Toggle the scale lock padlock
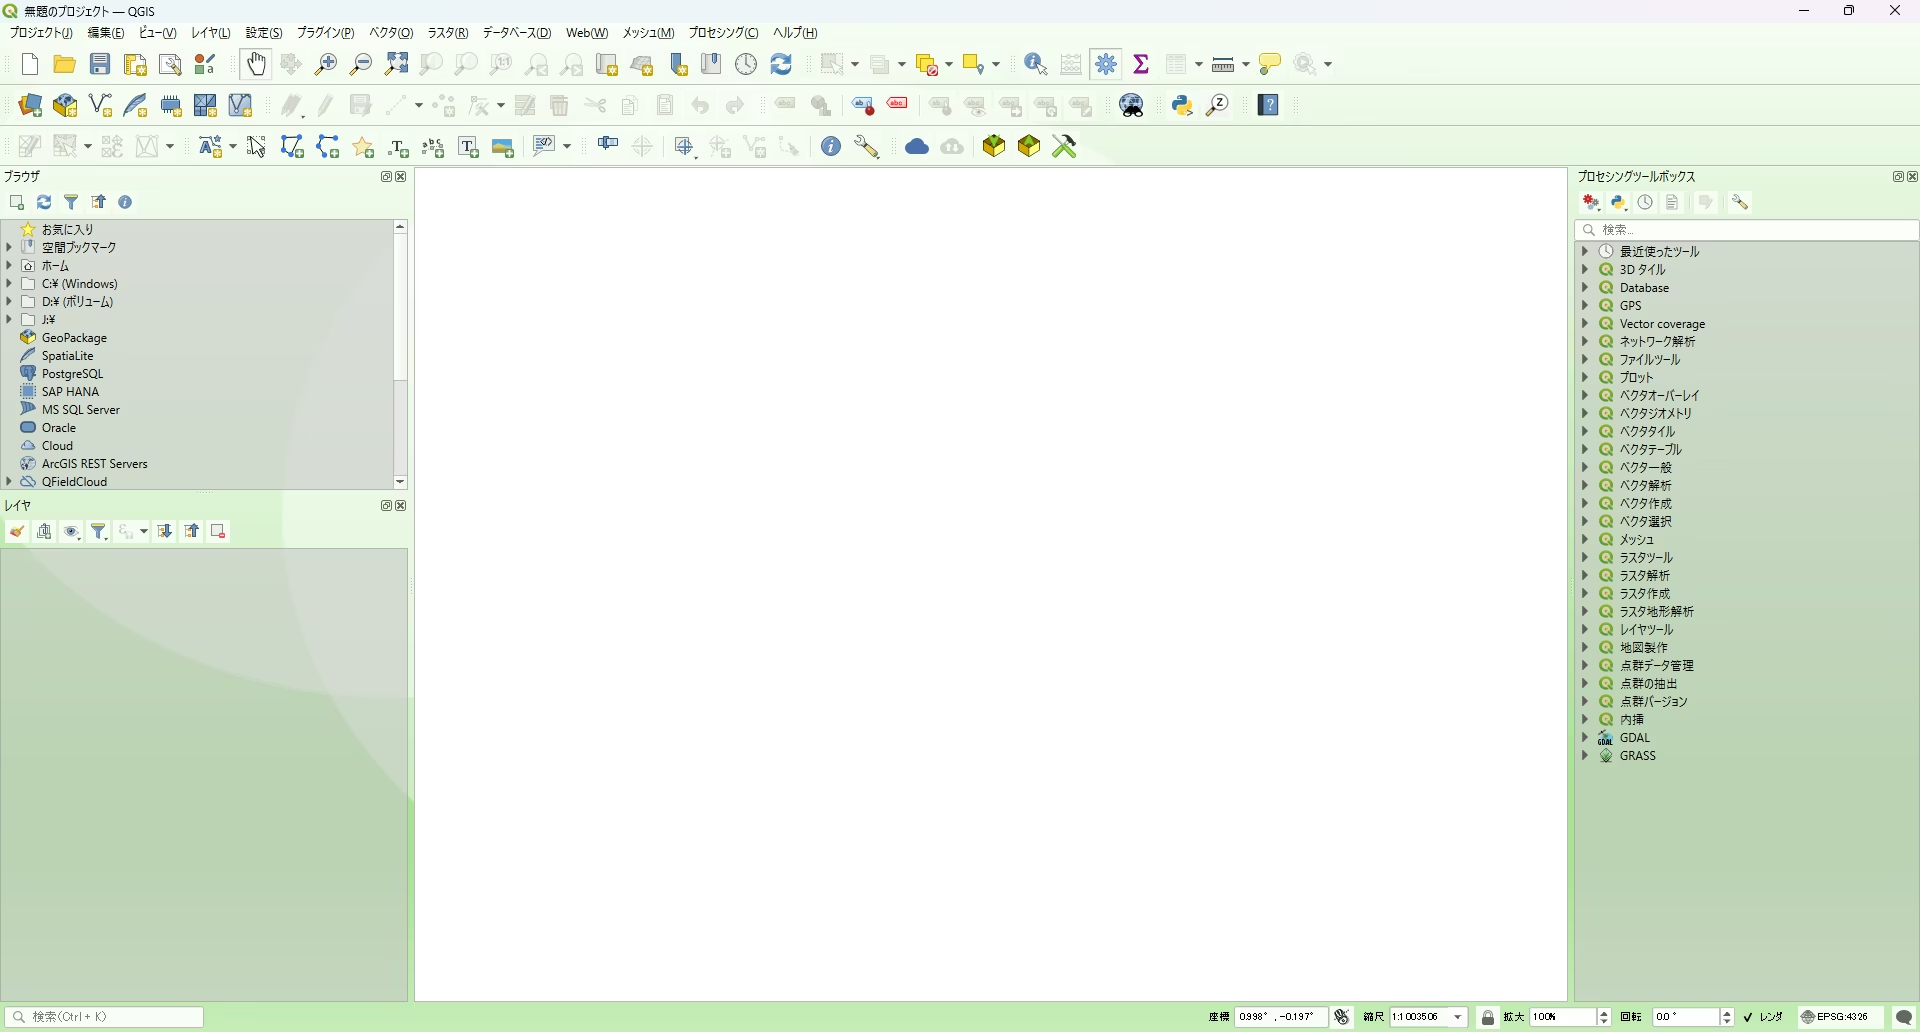Screen dimensions: 1920x1032 (1489, 1018)
